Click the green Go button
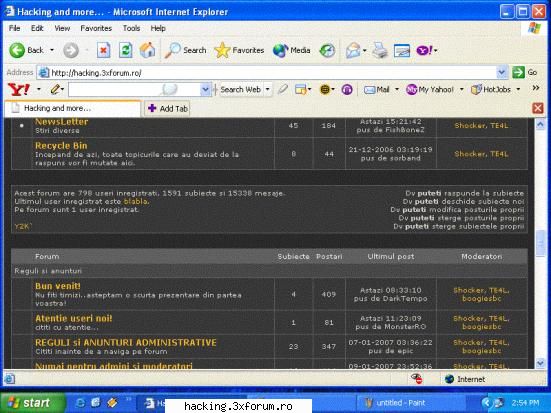 (524, 72)
